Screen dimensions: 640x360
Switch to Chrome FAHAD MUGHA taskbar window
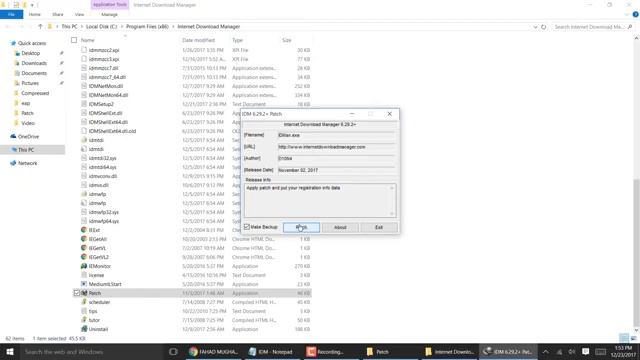pyautogui.click(x=213, y=352)
